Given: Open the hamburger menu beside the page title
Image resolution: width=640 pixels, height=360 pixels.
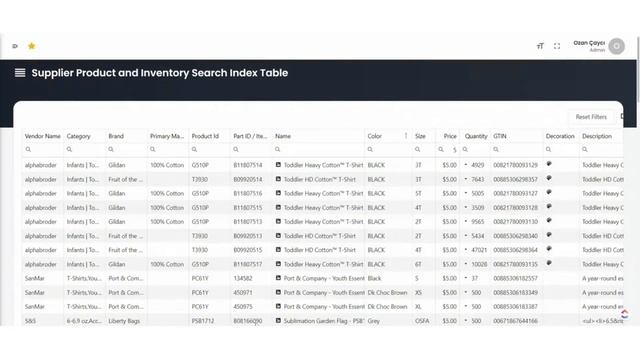Looking at the screenshot, I should [x=20, y=73].
